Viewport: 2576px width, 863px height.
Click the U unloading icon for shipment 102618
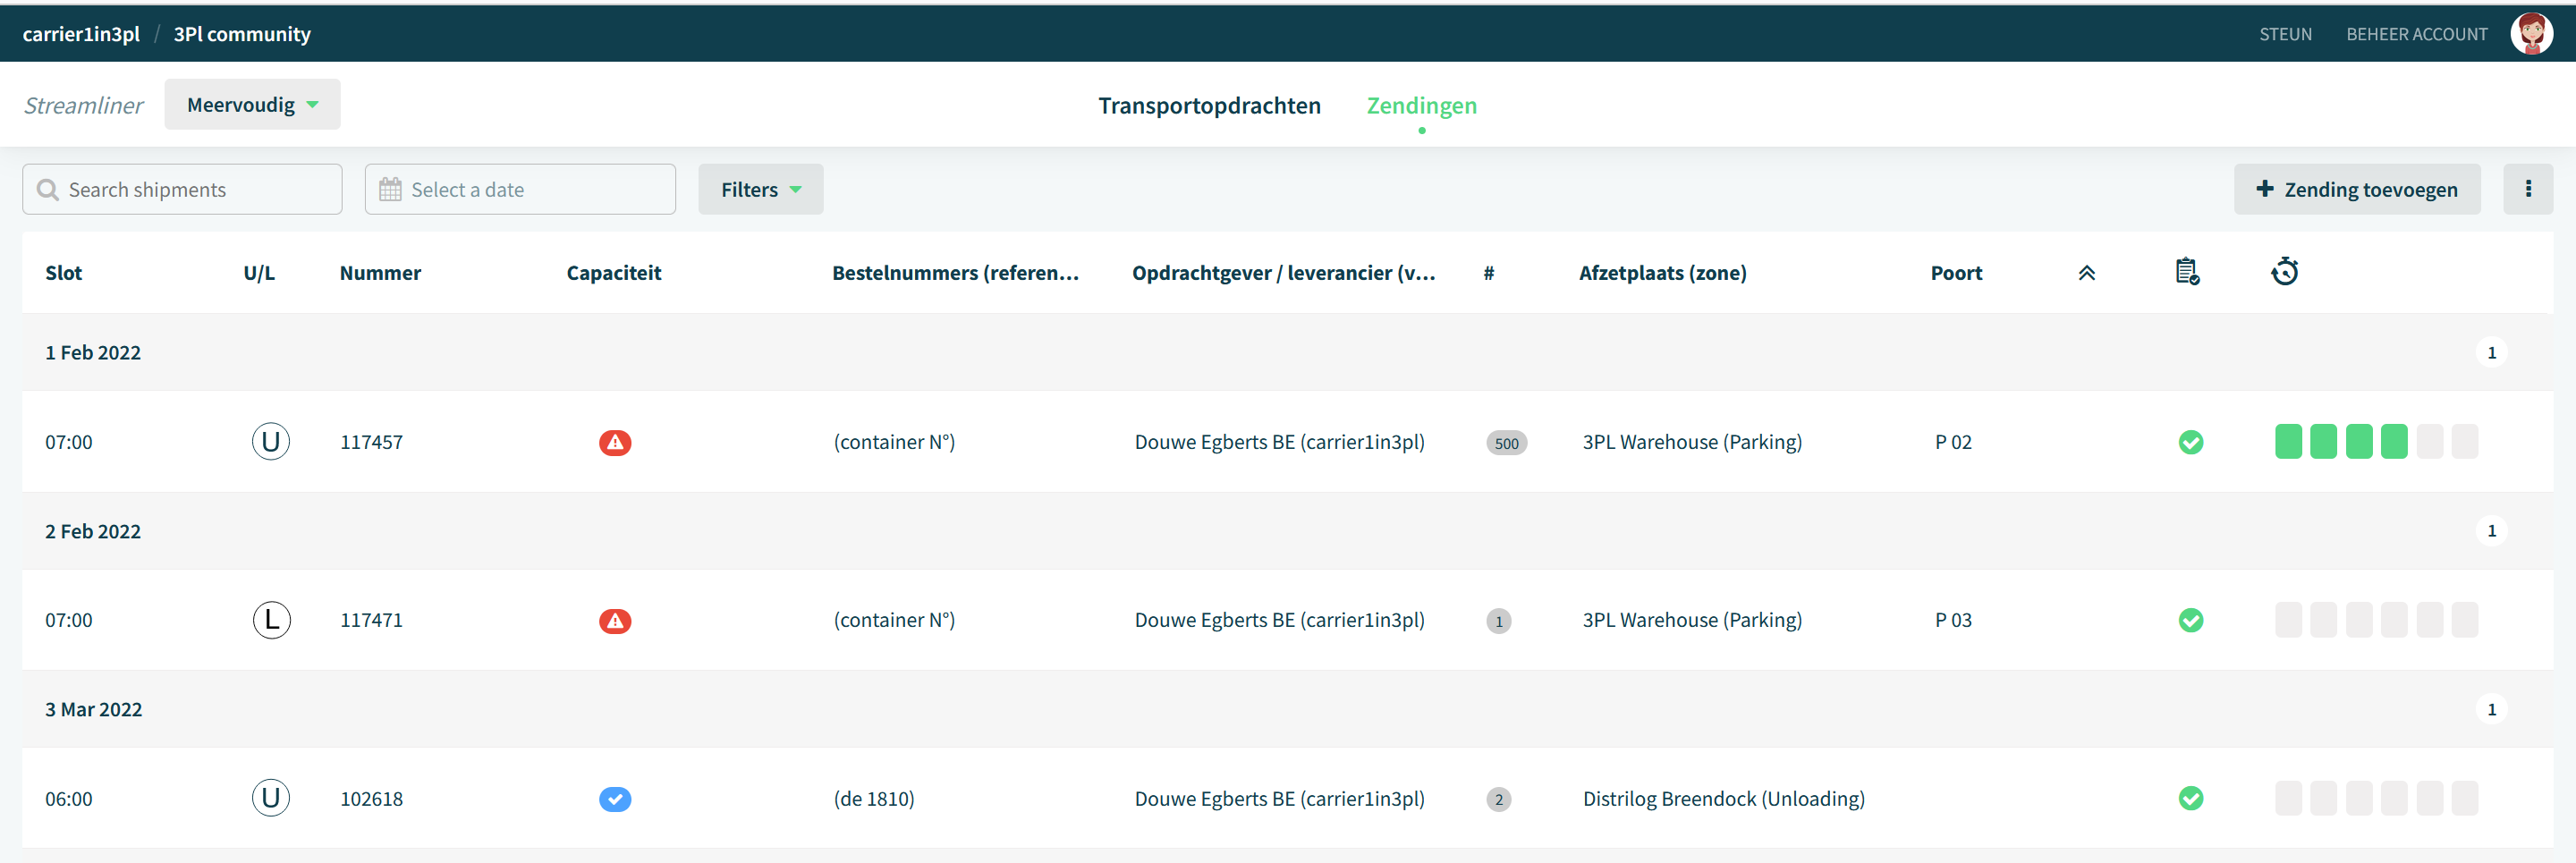[271, 798]
